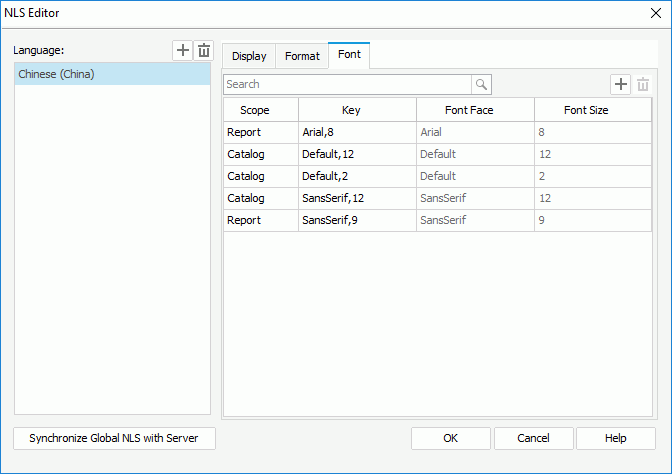Switch to the Display tab
Image resolution: width=672 pixels, height=474 pixels.
[249, 56]
